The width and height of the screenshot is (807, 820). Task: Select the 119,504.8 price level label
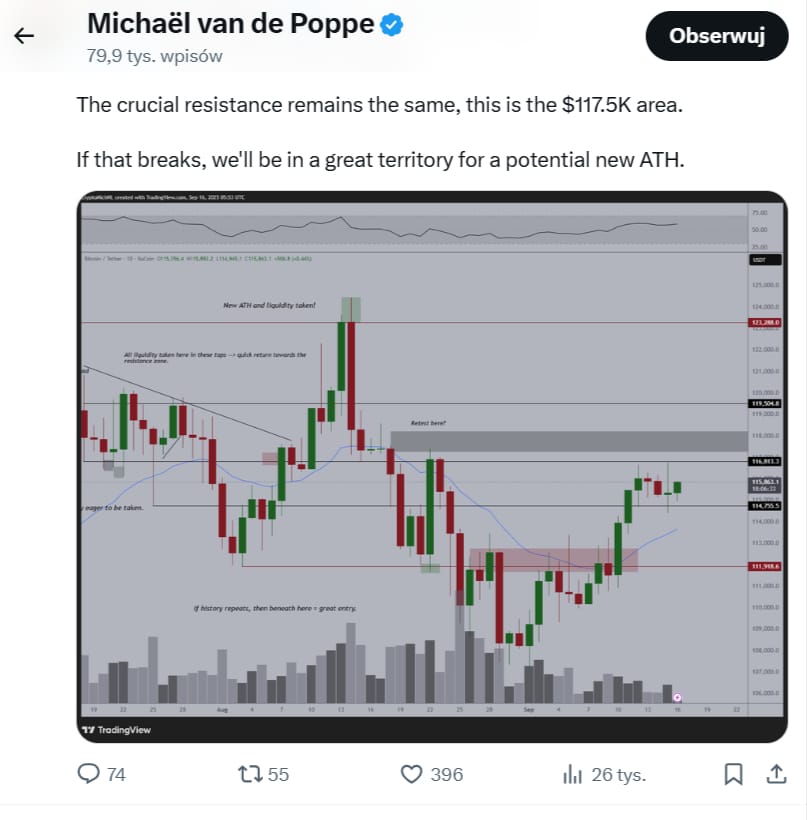pyautogui.click(x=764, y=404)
